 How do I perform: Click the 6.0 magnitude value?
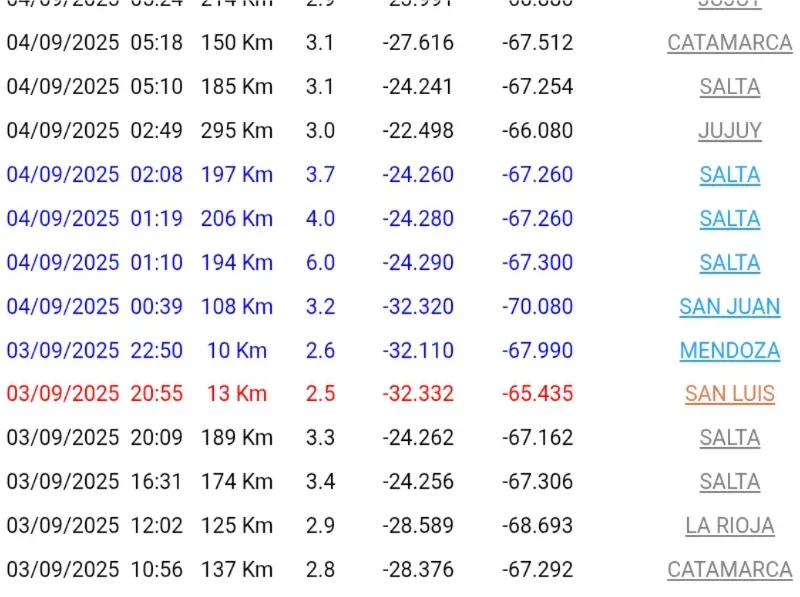320,263
